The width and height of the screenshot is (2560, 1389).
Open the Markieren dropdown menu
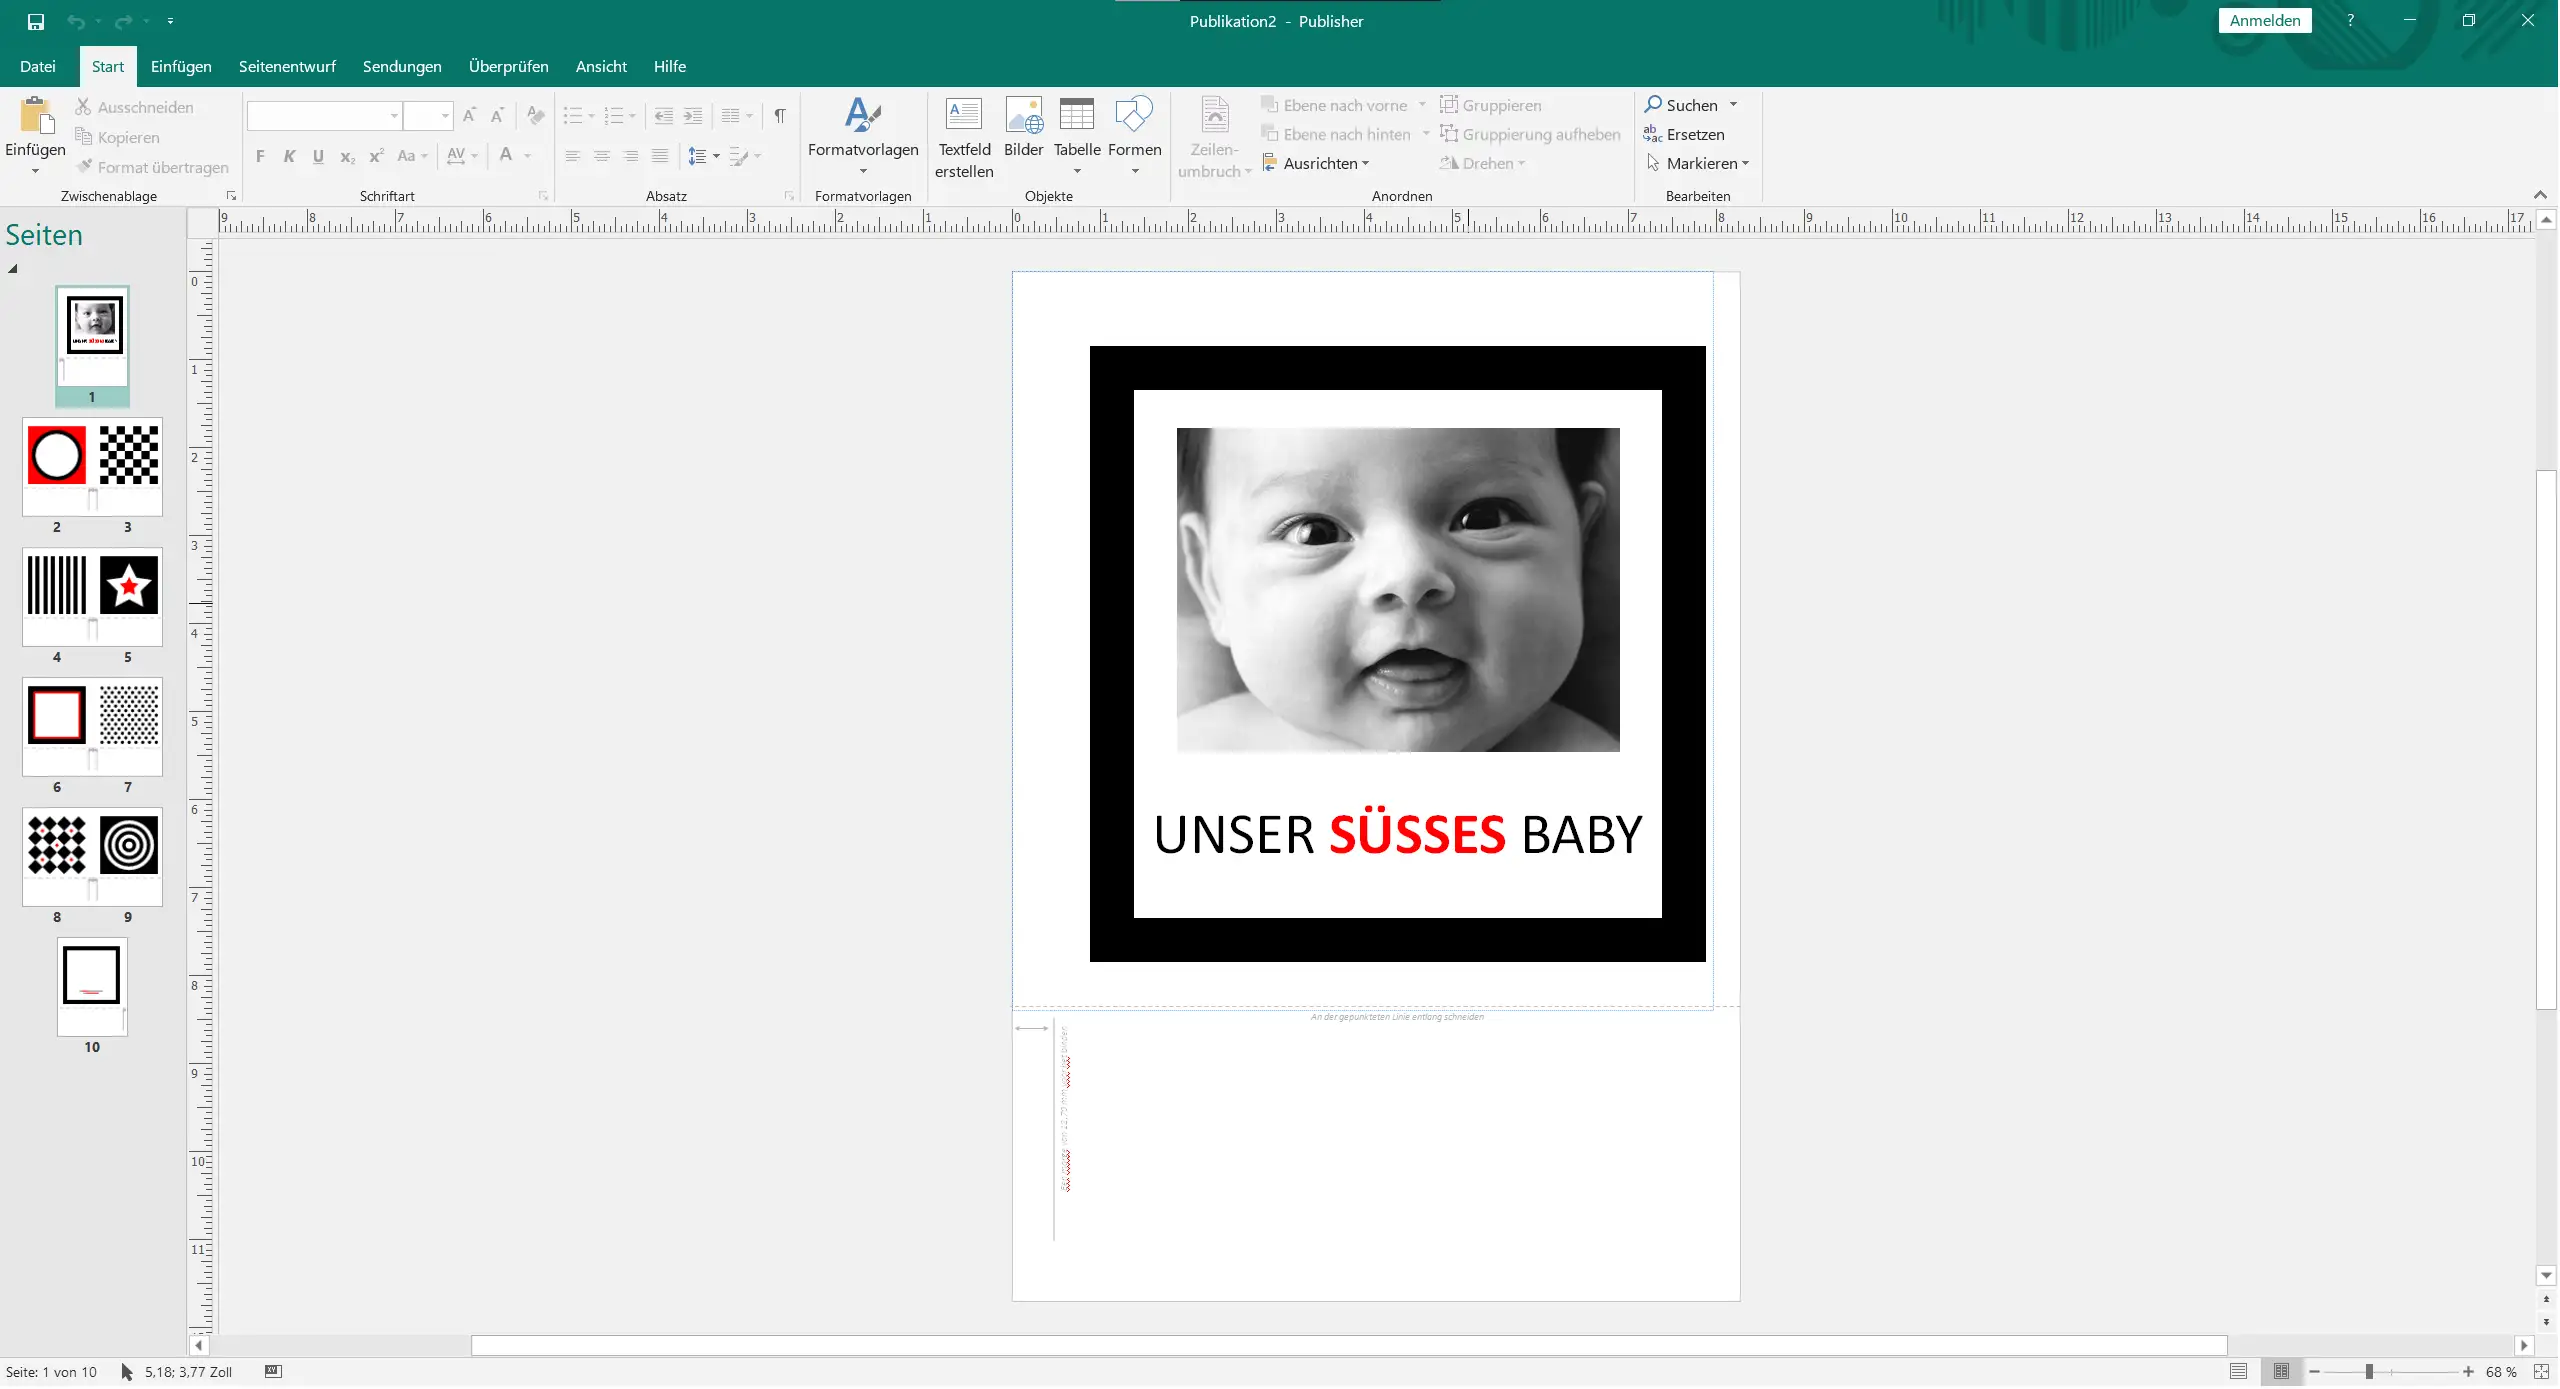[1706, 163]
